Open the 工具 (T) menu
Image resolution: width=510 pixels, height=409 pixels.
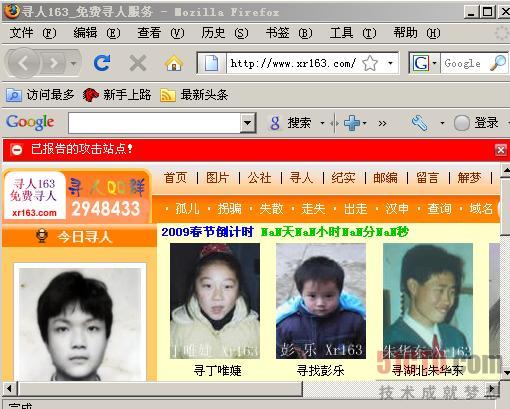pos(353,33)
